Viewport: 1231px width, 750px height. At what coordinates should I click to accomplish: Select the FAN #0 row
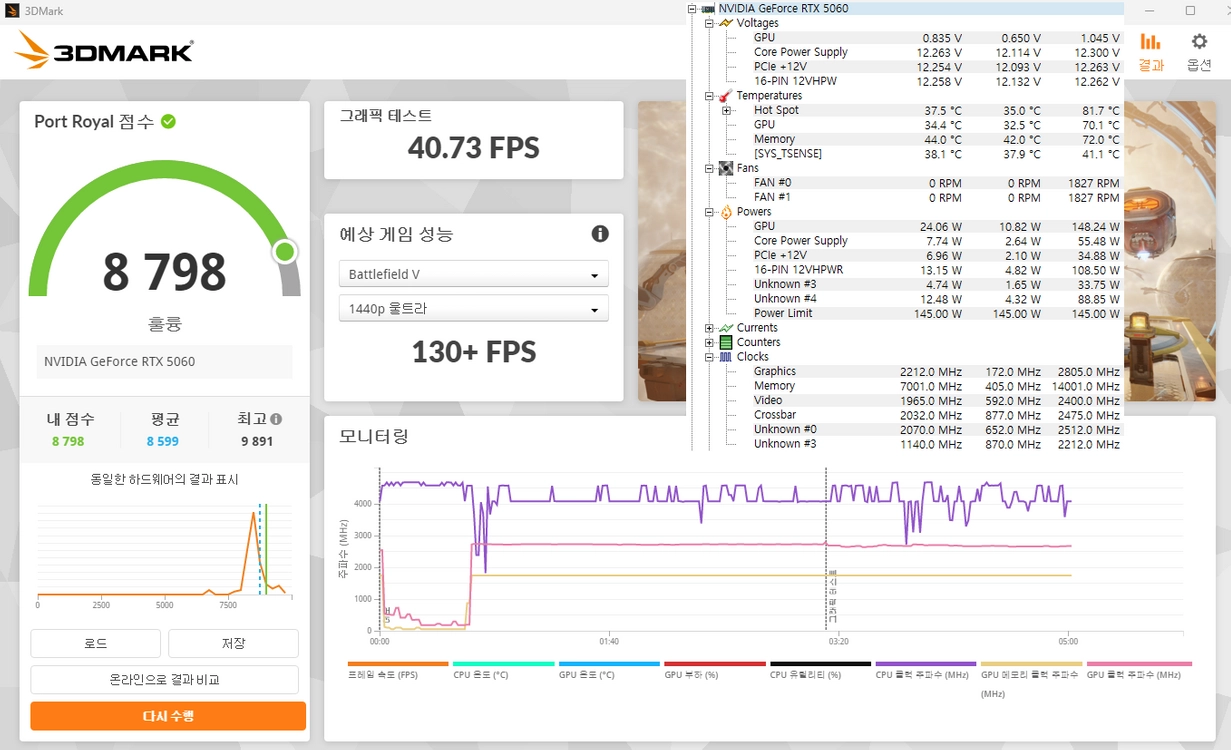click(x=936, y=183)
